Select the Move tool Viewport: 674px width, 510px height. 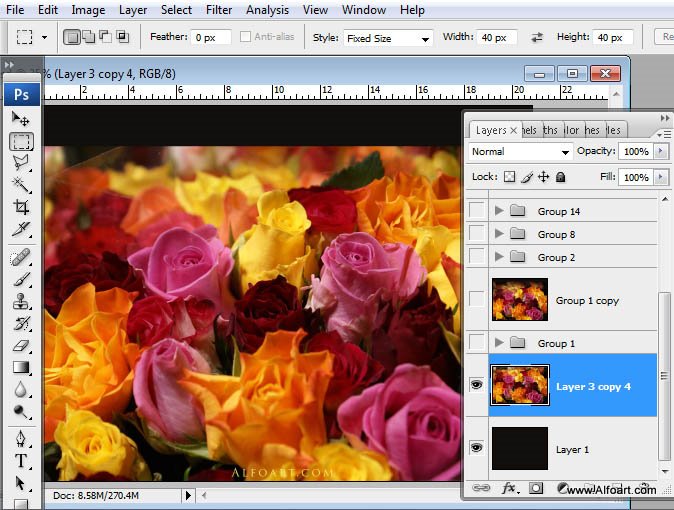coord(21,119)
